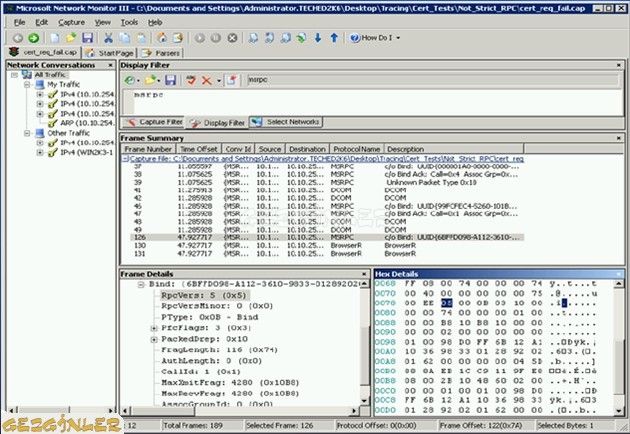
Task: Click the grey Start capture play icon
Action: coord(200,38)
